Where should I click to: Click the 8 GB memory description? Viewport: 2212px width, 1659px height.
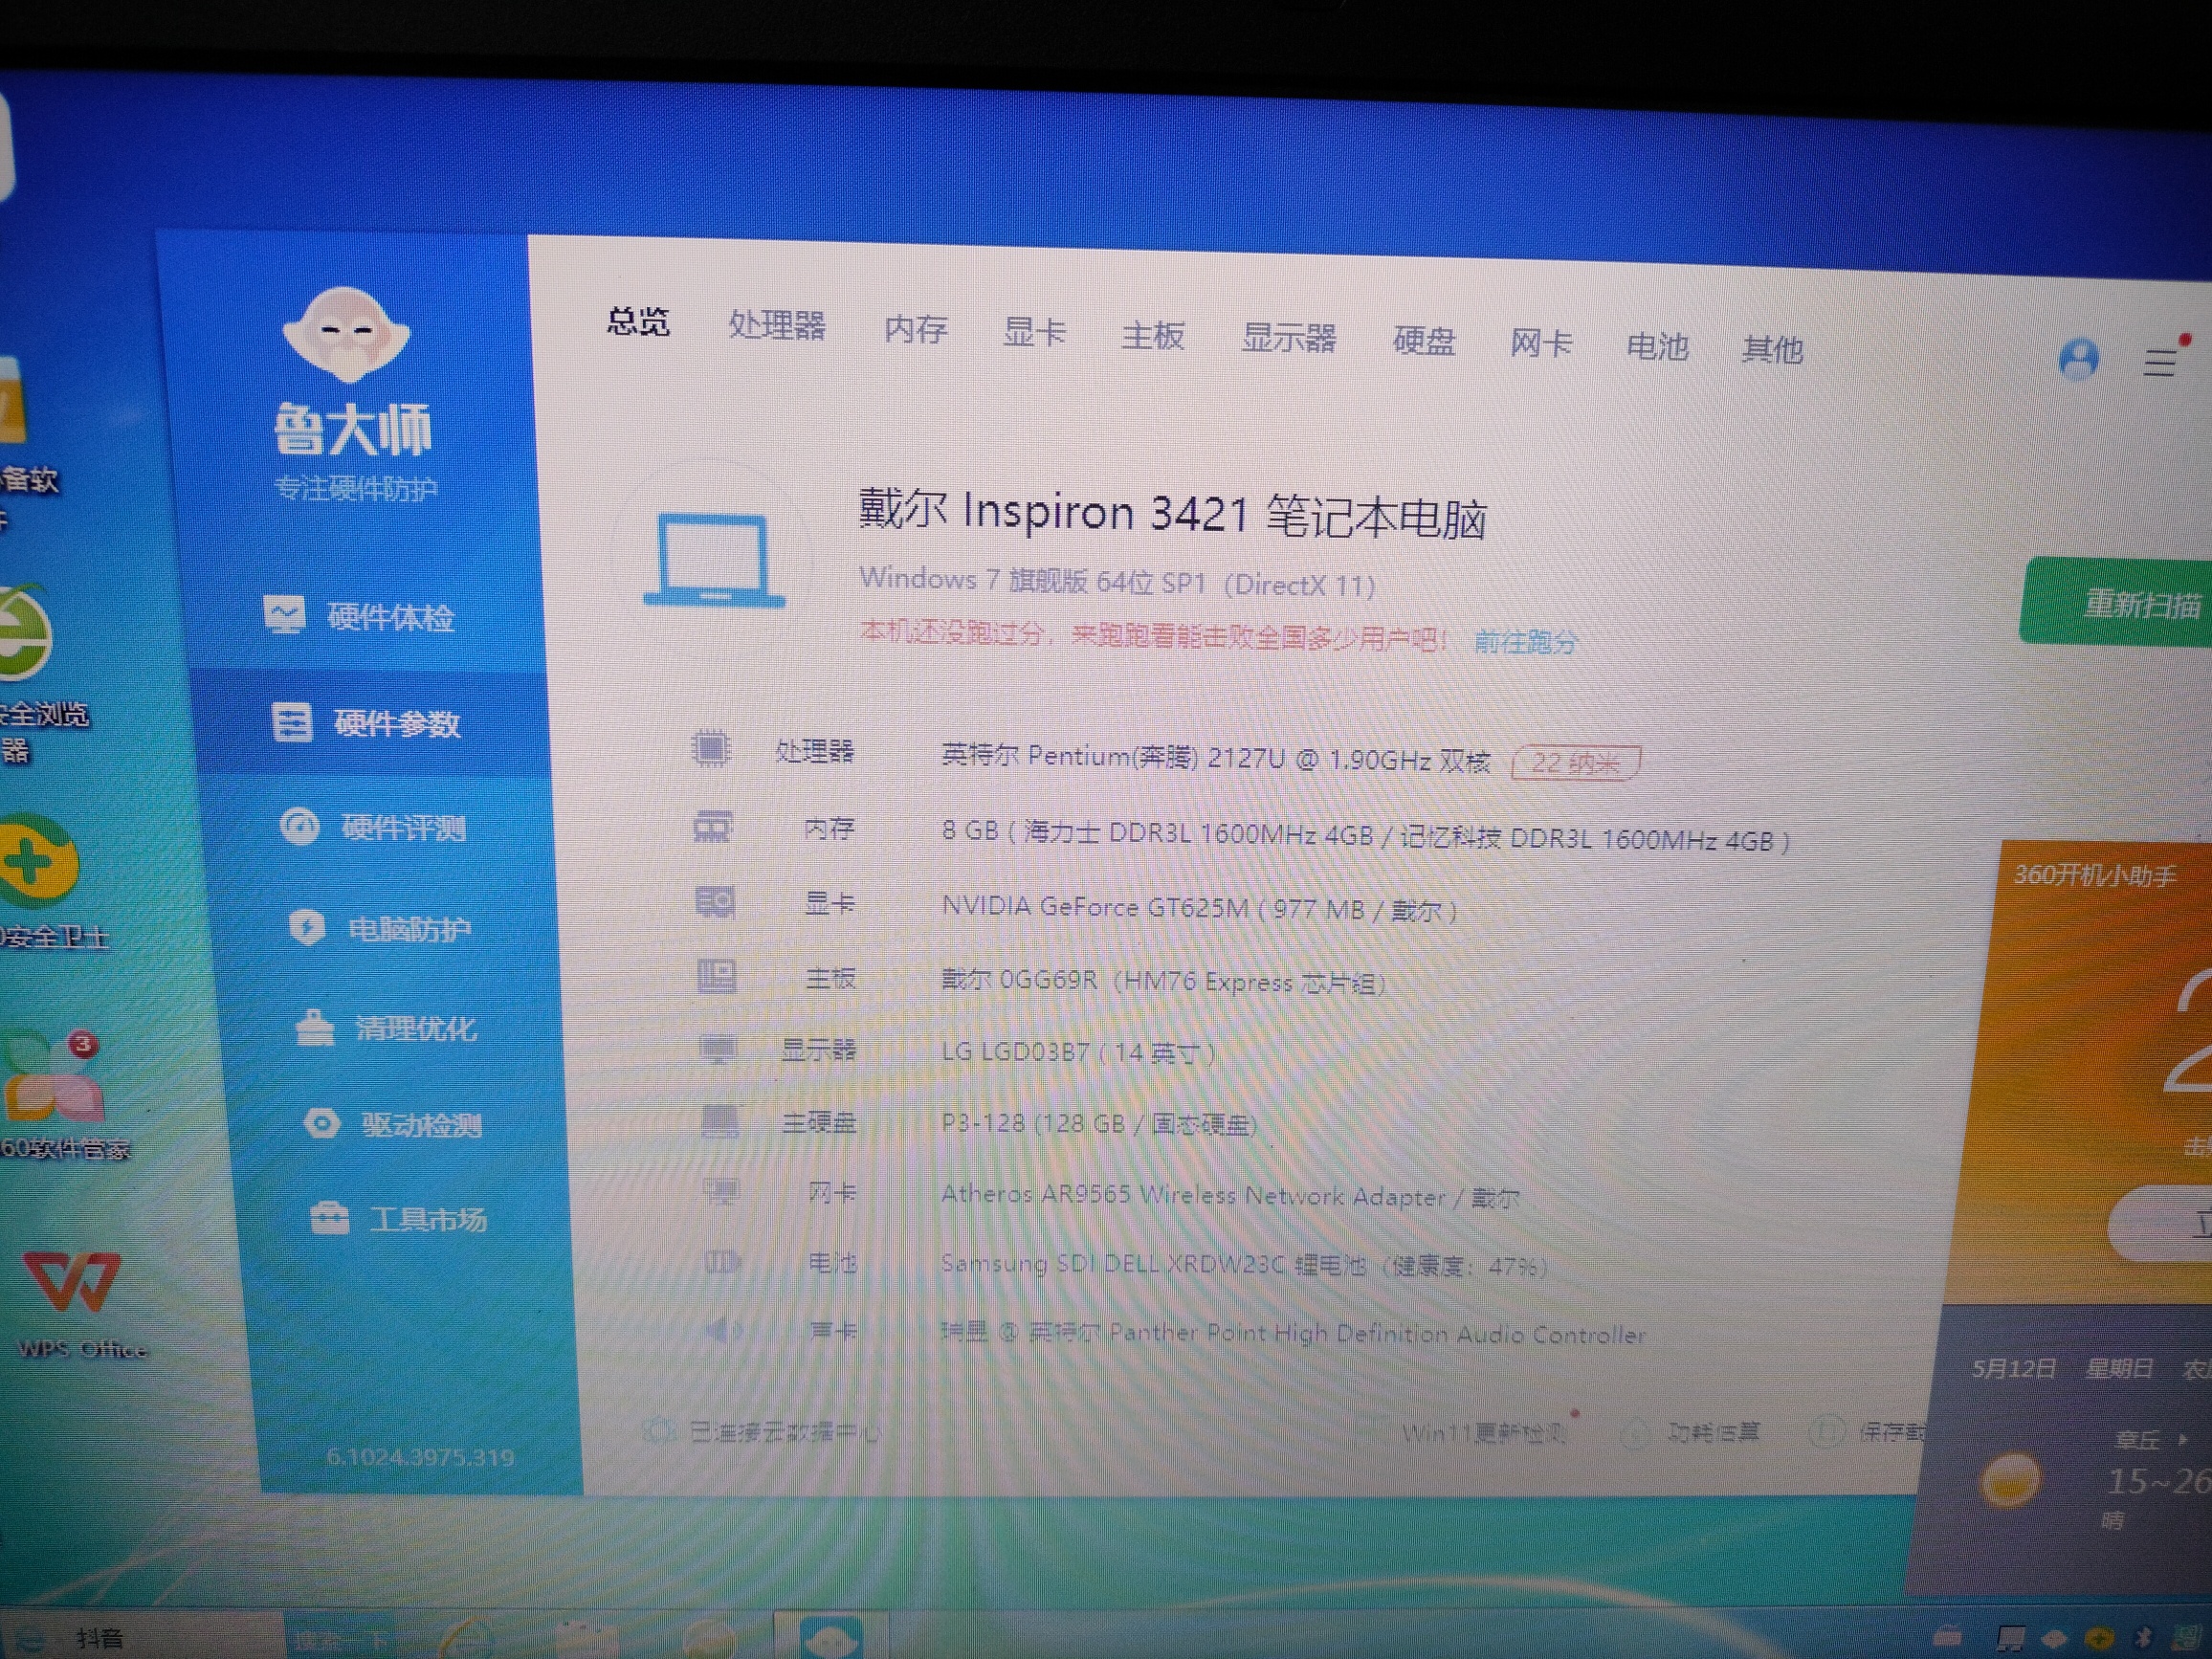[1365, 836]
